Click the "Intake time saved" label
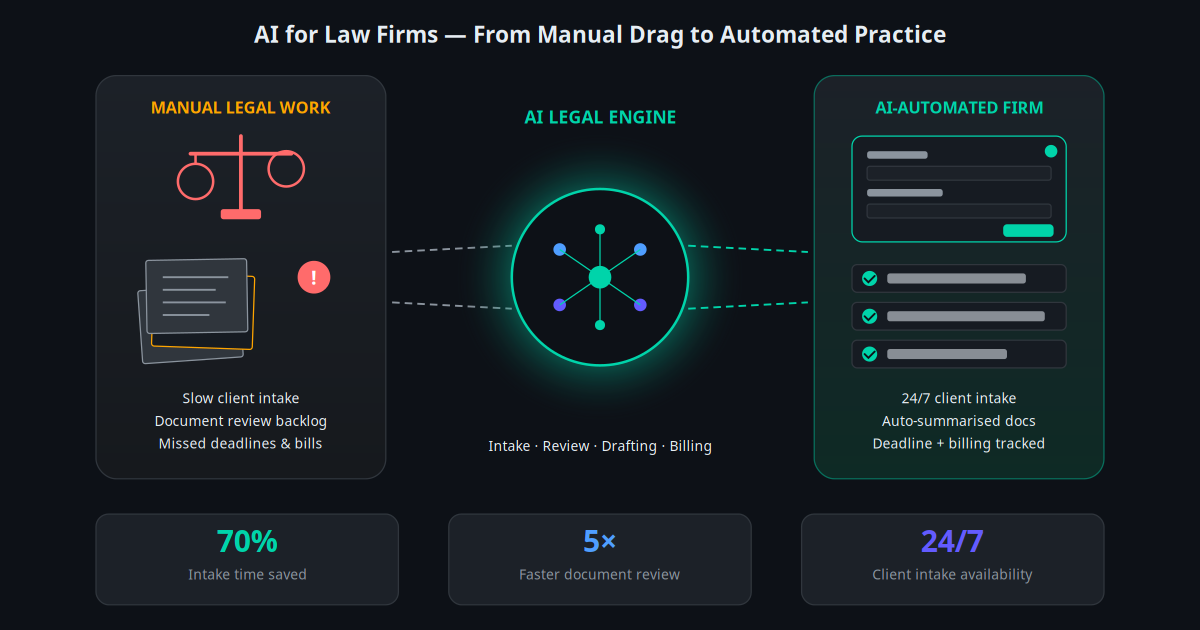This screenshot has width=1200, height=630. (x=247, y=575)
